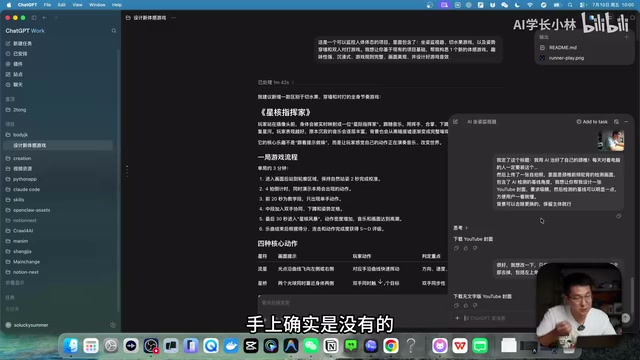Click the side chat message input field

tap(500, 318)
